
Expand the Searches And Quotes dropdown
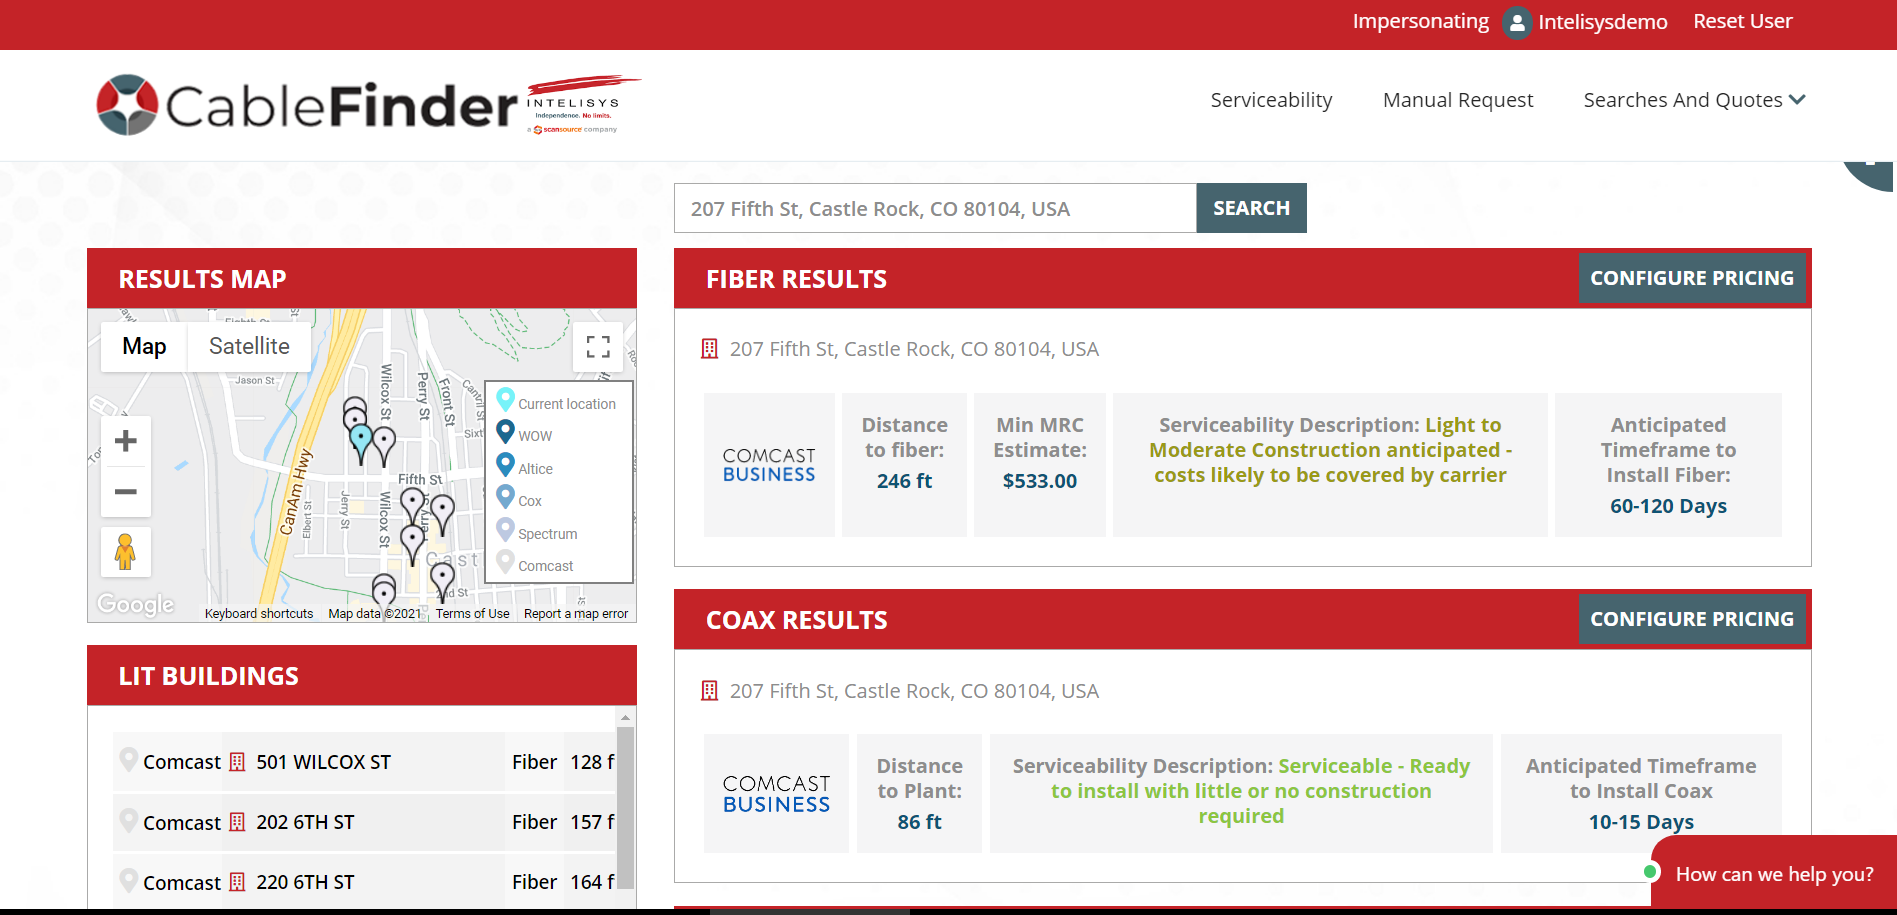click(x=1692, y=99)
